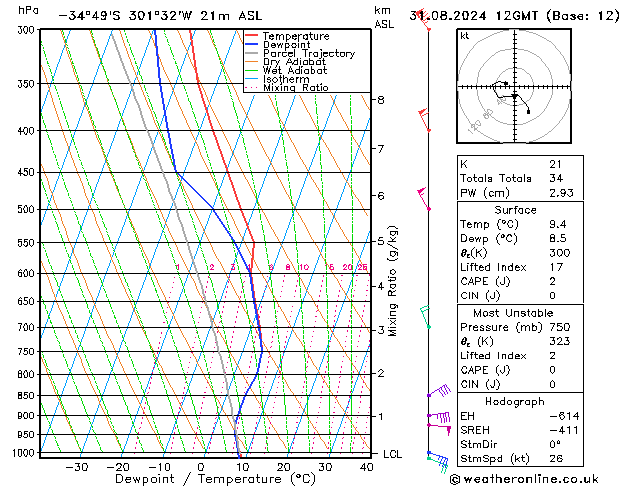
Task: Click the Mixing Ratio legend entry
Action: click(286, 87)
